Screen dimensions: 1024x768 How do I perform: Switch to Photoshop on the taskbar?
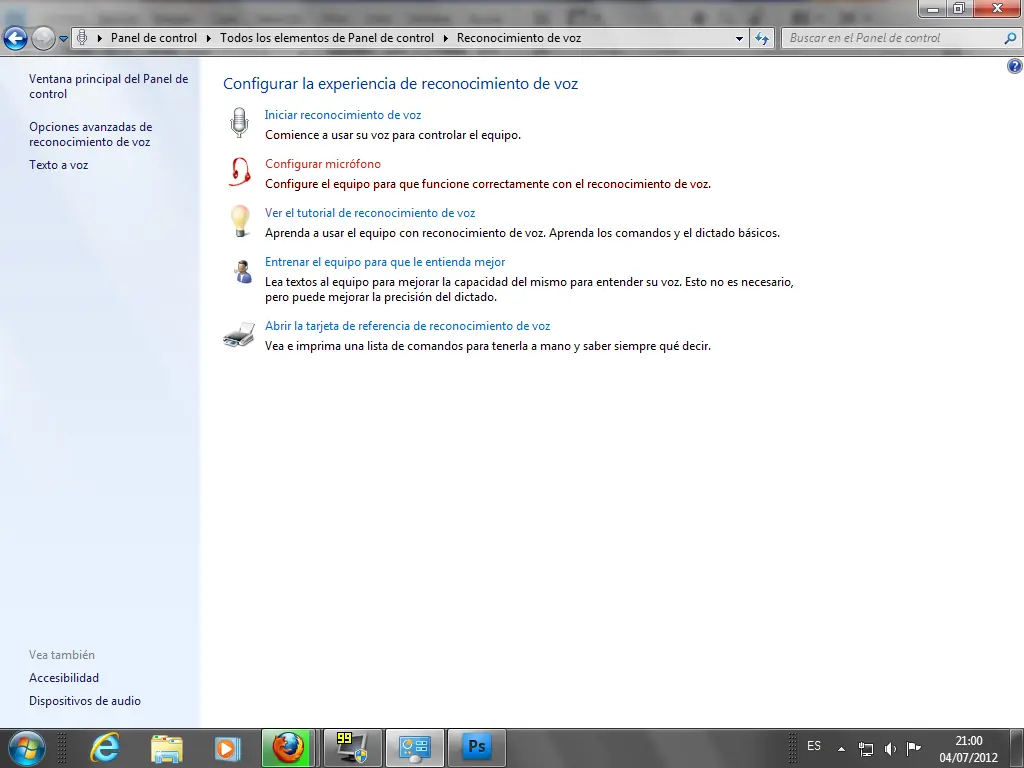point(476,748)
